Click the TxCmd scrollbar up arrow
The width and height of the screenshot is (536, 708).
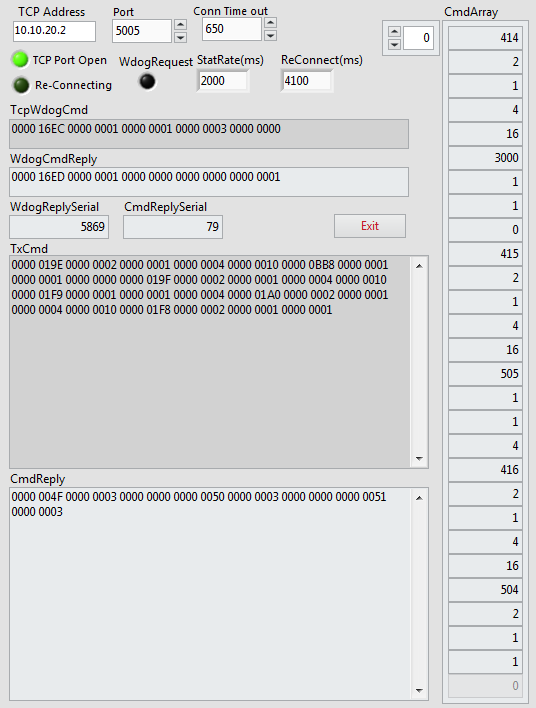point(419,266)
